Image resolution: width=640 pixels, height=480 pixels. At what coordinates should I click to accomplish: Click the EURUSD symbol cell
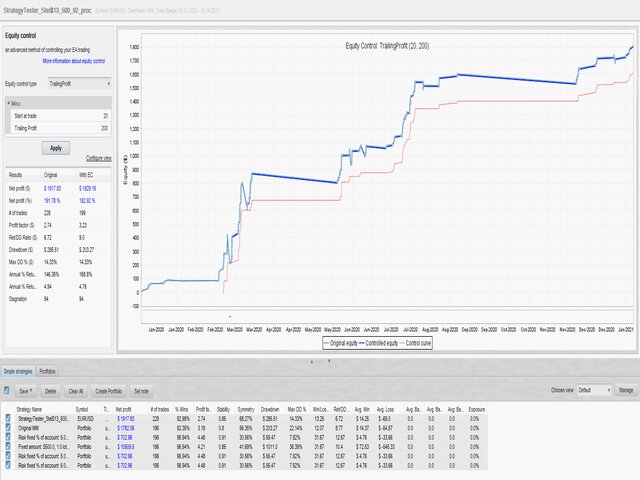[x=85, y=419]
